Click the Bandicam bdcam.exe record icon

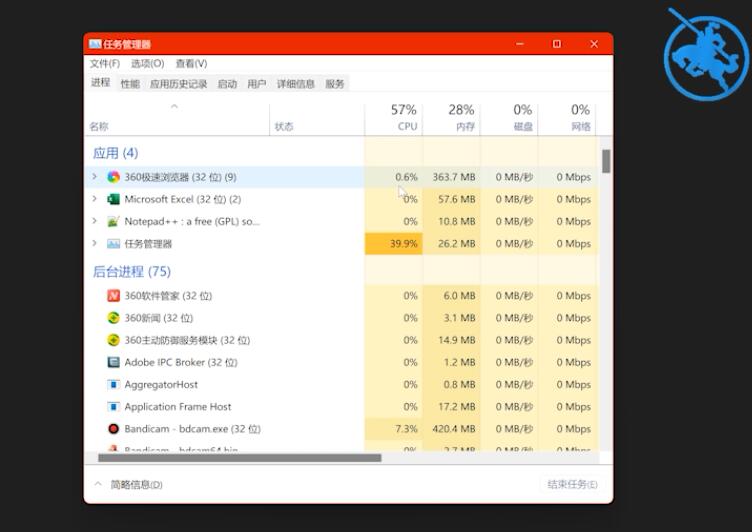tap(114, 428)
